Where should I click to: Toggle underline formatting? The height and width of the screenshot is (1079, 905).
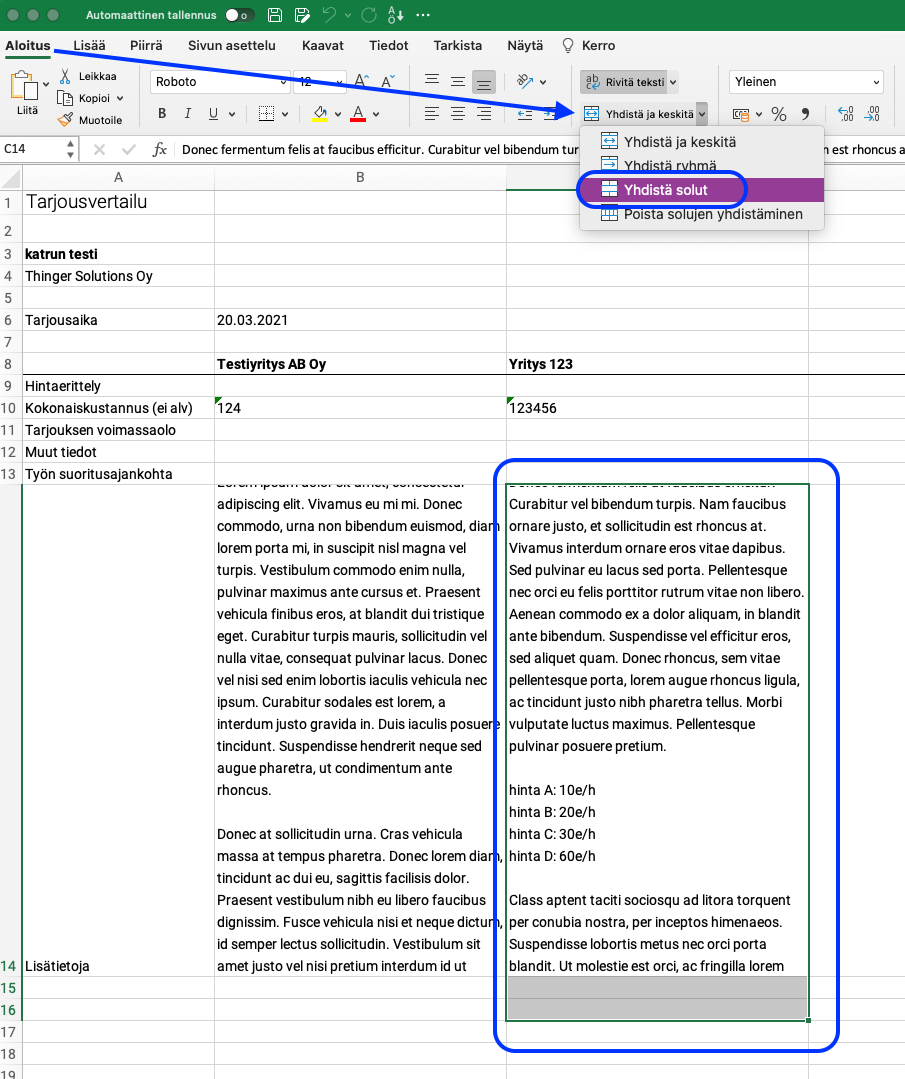(213, 114)
